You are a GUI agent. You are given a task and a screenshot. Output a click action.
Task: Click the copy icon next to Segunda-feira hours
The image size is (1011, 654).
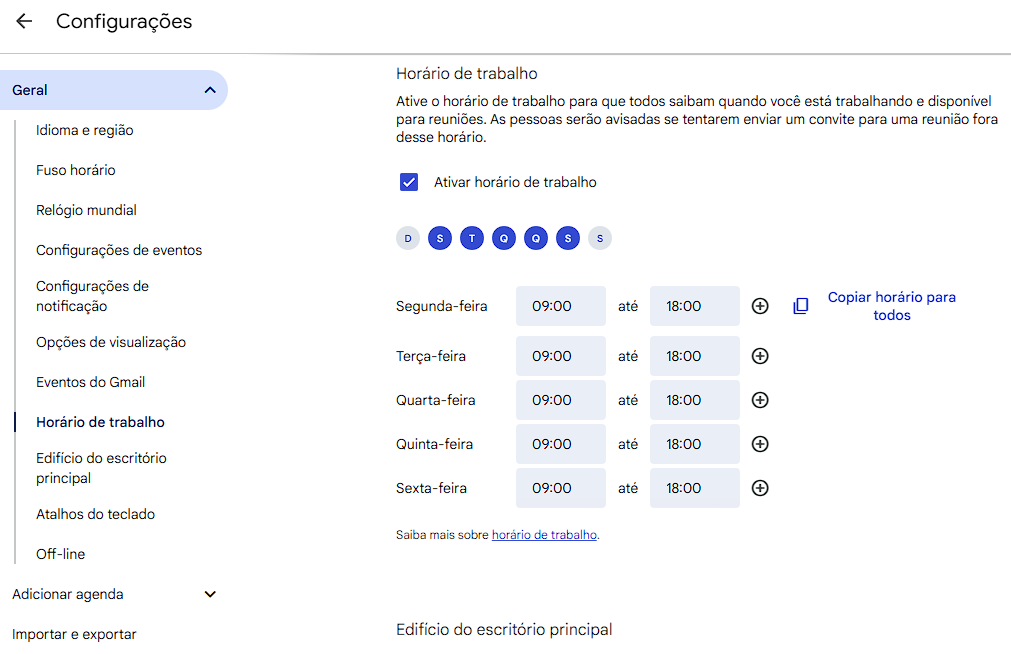(800, 306)
